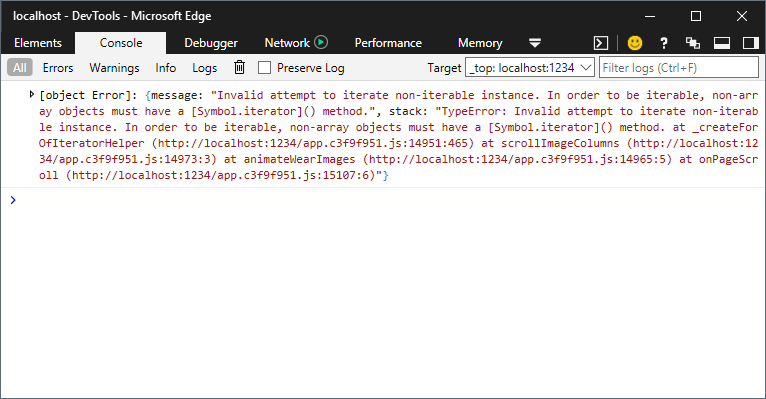The width and height of the screenshot is (766, 399).
Task: Enable the Preserve Log checkbox
Action: click(x=264, y=67)
